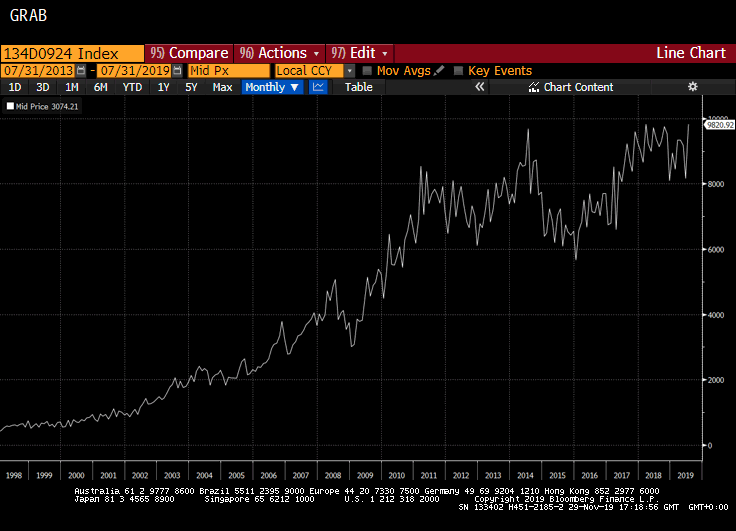Enable the Mov Avgs checkbox
Viewport: 736px width, 531px height.
pos(367,70)
